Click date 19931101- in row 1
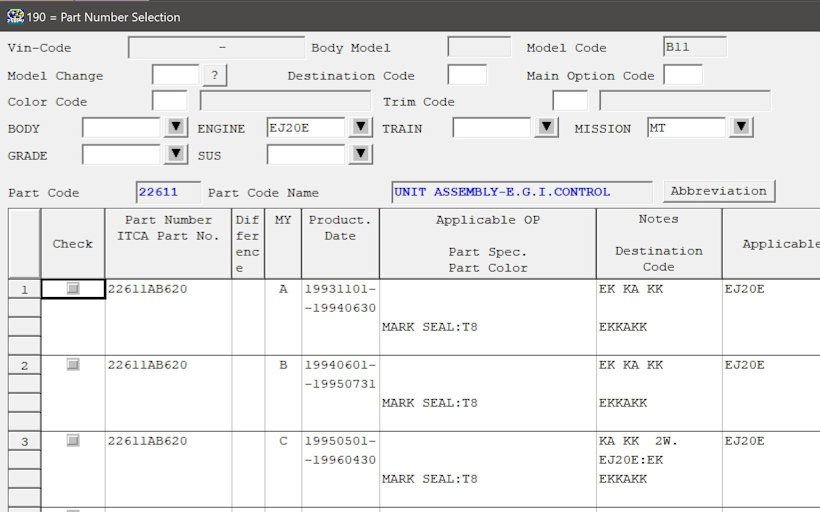The width and height of the screenshot is (820, 512). click(340, 289)
